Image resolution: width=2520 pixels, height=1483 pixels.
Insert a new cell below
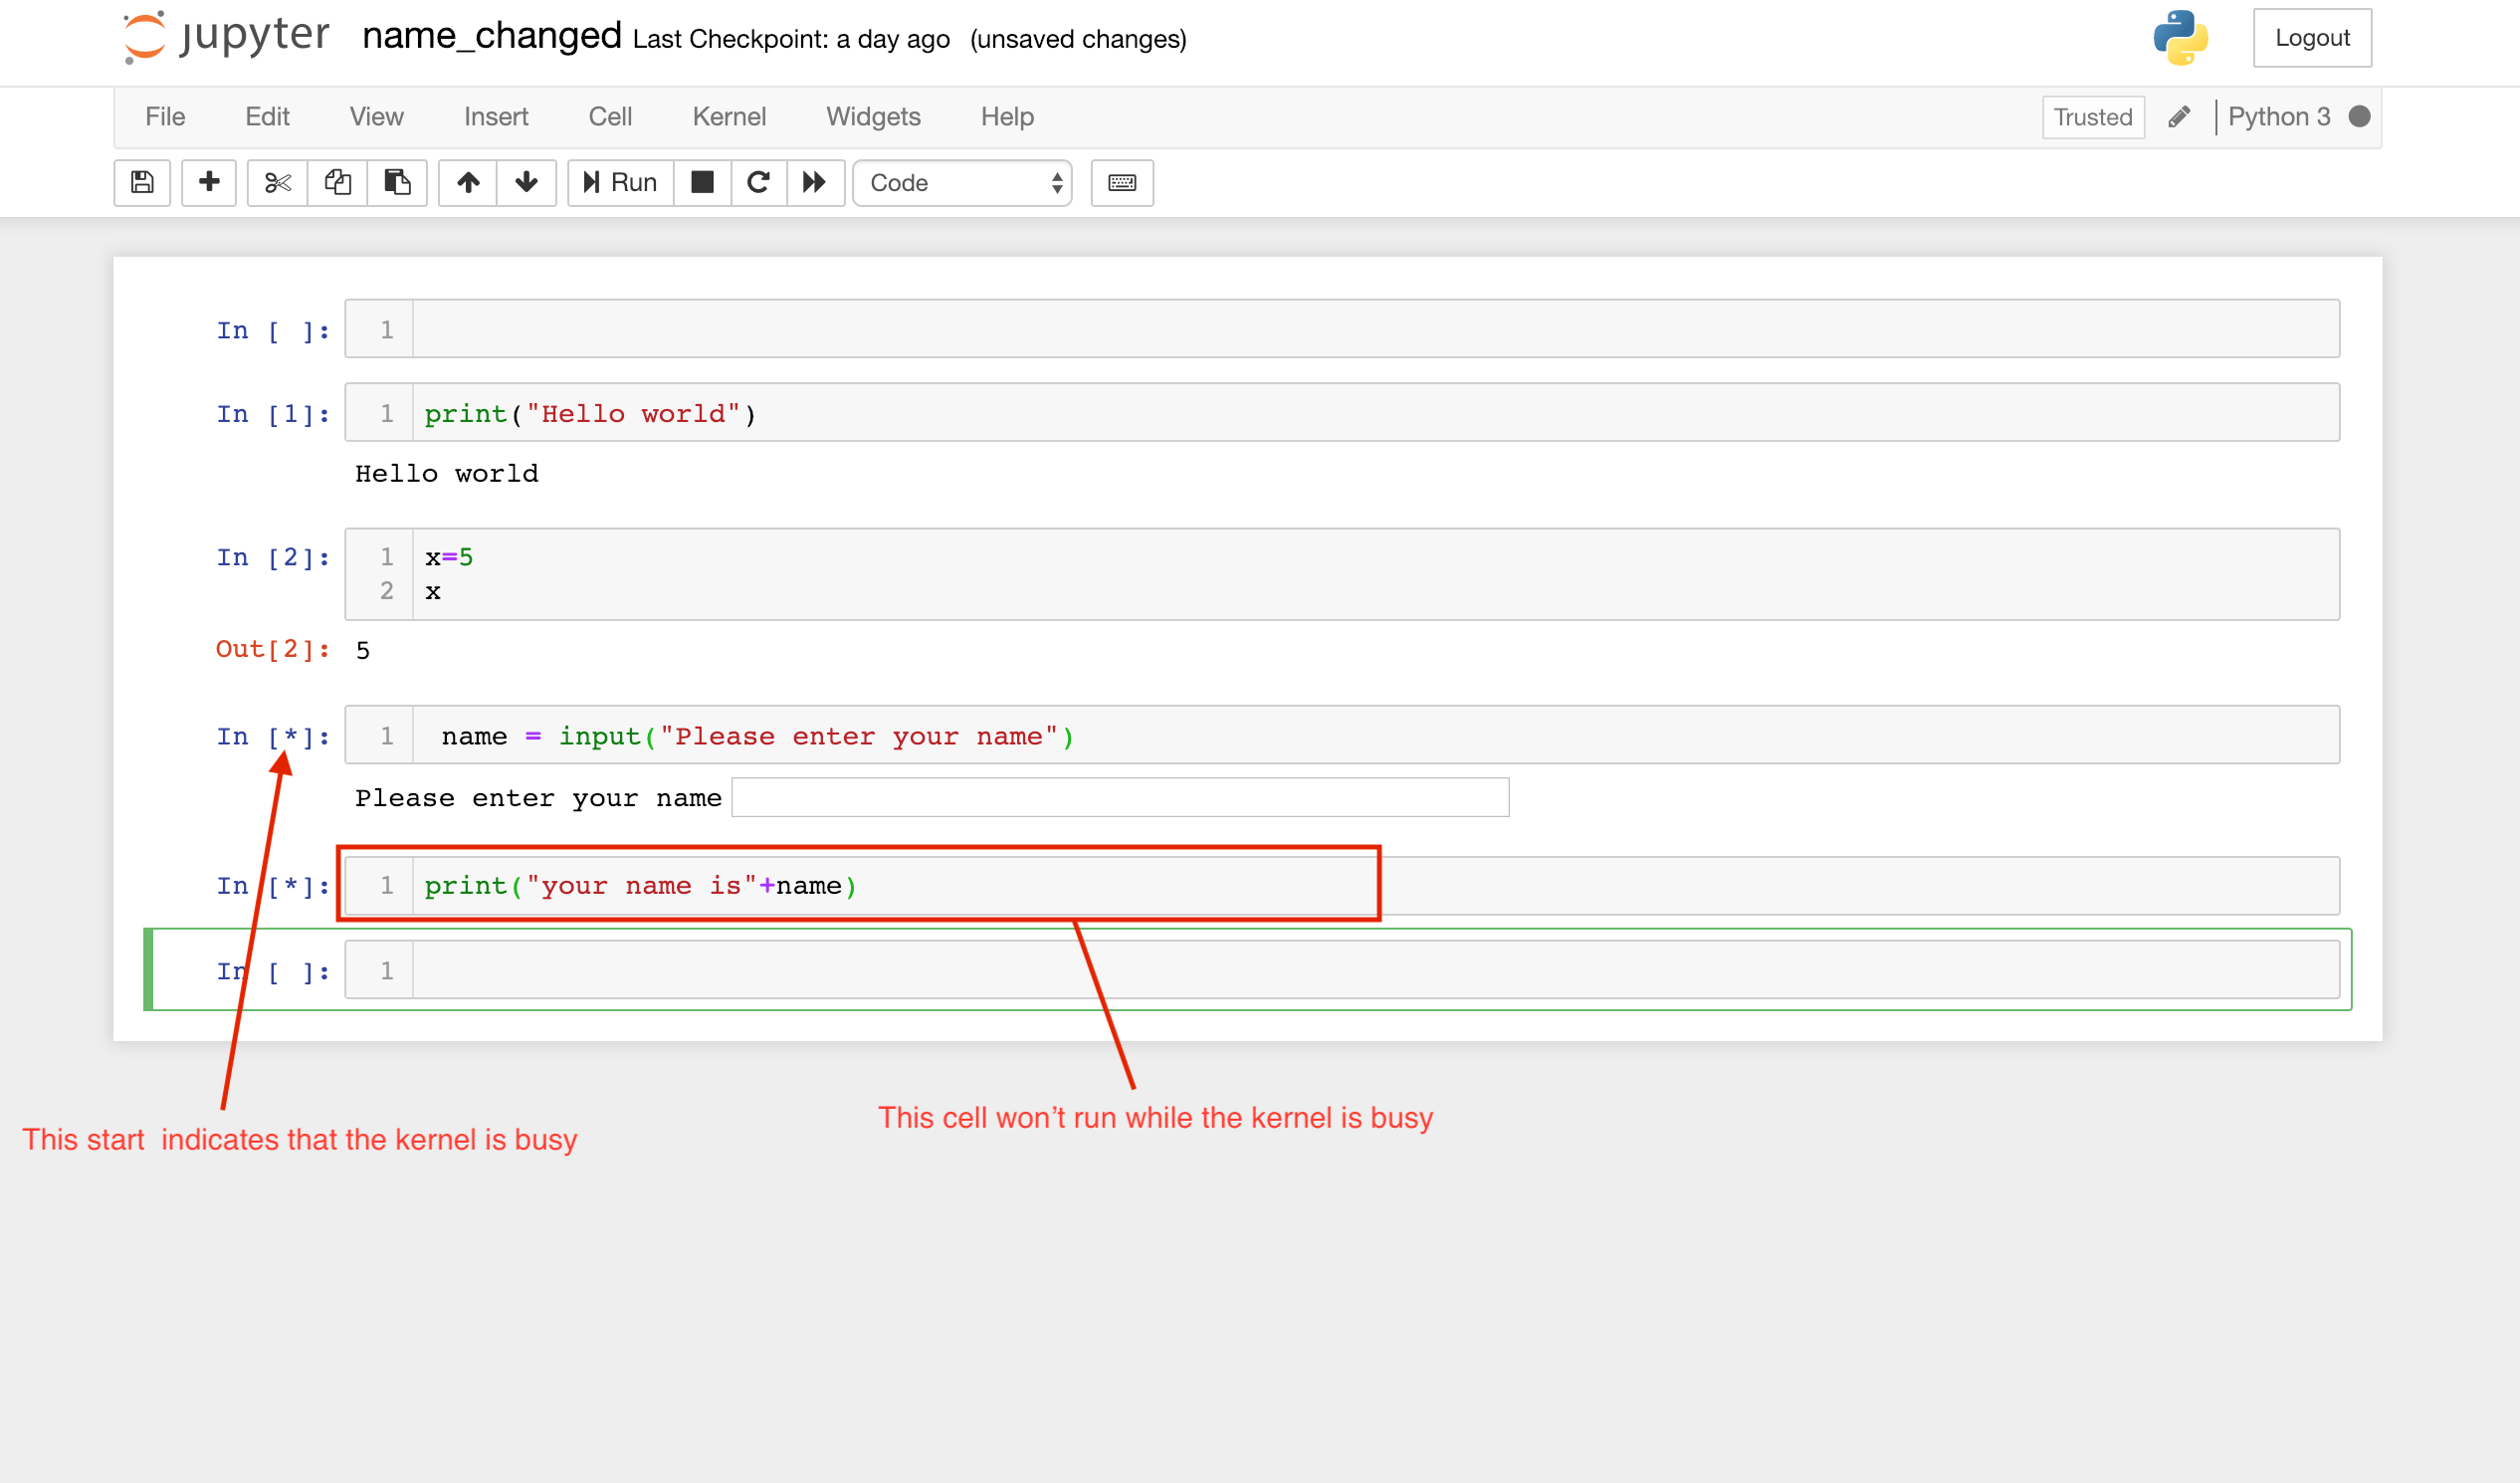click(209, 183)
